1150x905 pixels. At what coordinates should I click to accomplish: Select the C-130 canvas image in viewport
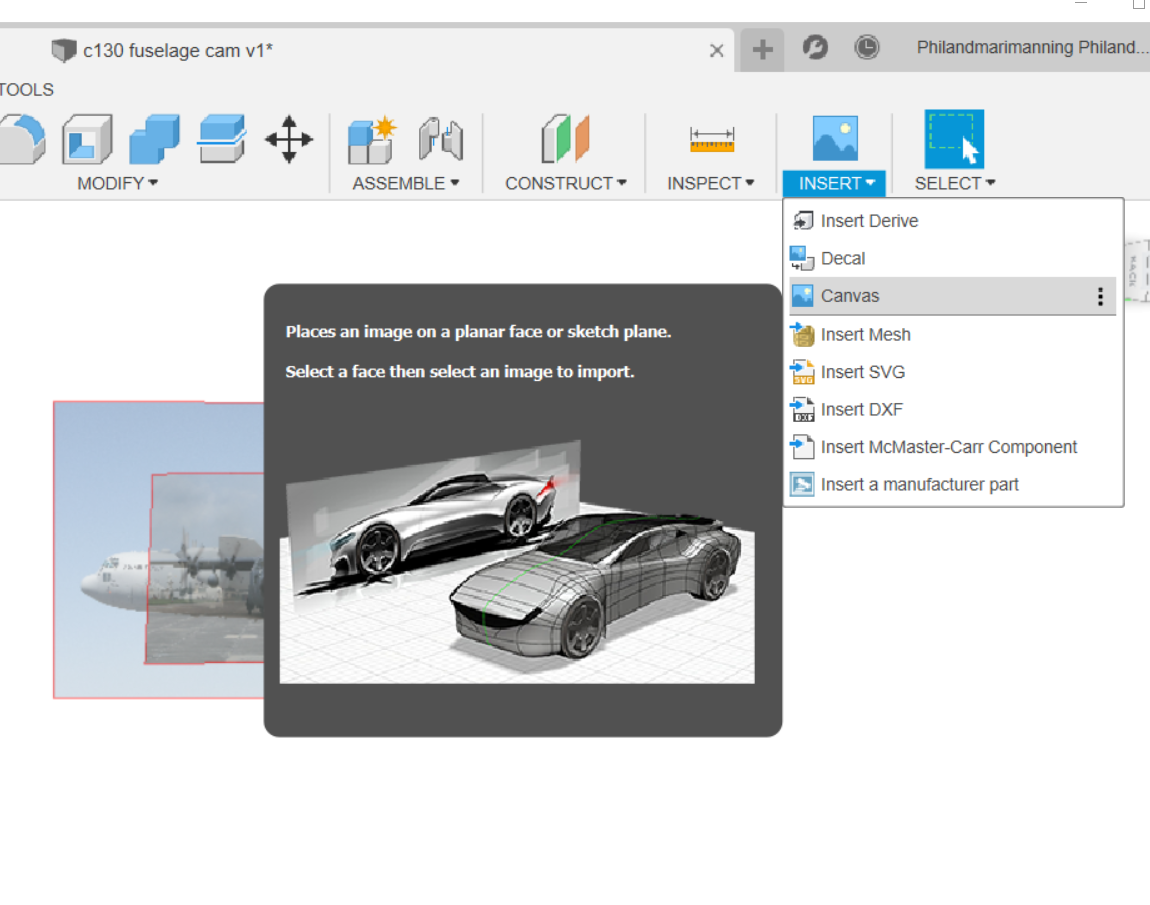tap(158, 550)
